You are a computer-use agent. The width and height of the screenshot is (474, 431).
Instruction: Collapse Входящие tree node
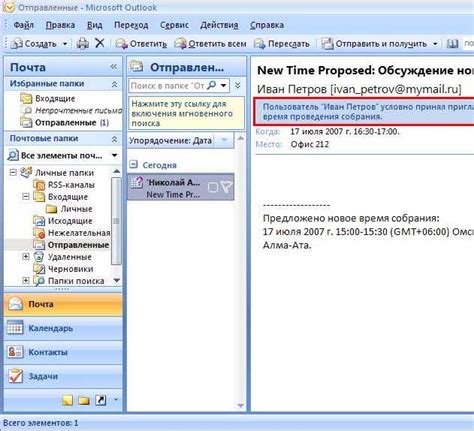26,197
